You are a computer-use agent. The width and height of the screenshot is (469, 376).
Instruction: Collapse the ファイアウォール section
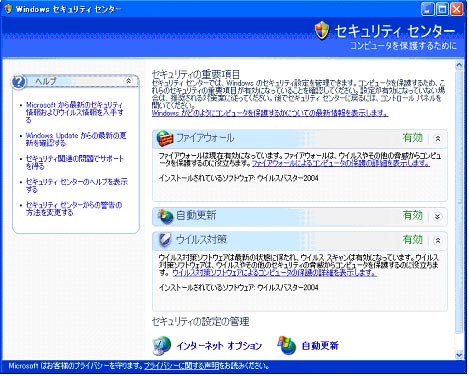click(438, 138)
